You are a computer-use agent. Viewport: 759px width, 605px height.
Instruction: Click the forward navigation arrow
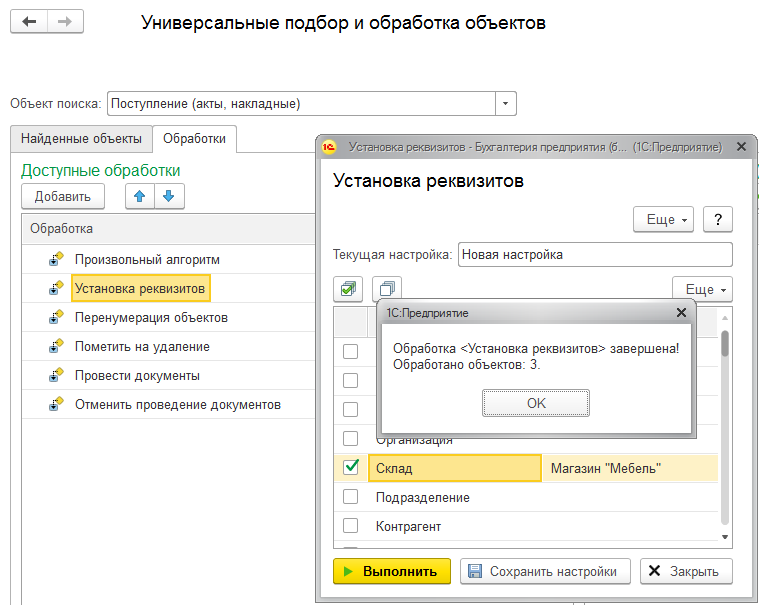(x=65, y=22)
